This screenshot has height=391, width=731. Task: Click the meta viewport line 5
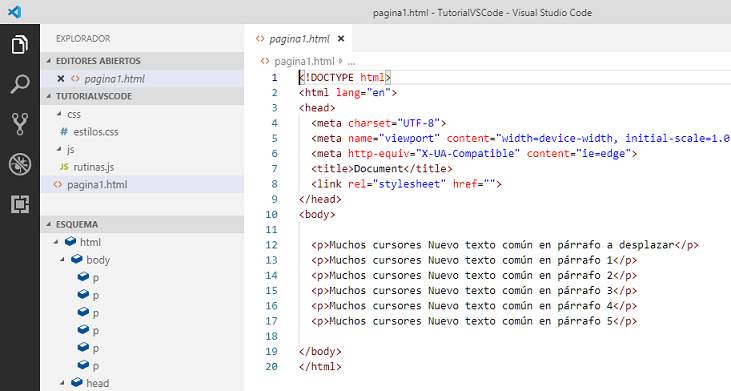(x=520, y=138)
